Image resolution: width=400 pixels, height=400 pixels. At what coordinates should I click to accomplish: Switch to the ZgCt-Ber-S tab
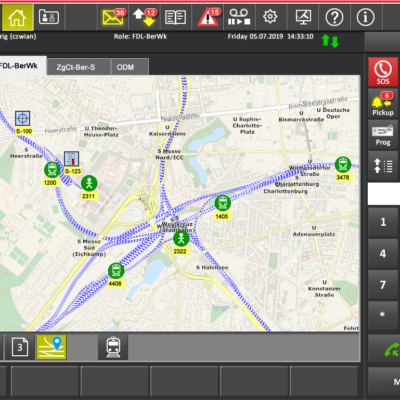tap(76, 67)
